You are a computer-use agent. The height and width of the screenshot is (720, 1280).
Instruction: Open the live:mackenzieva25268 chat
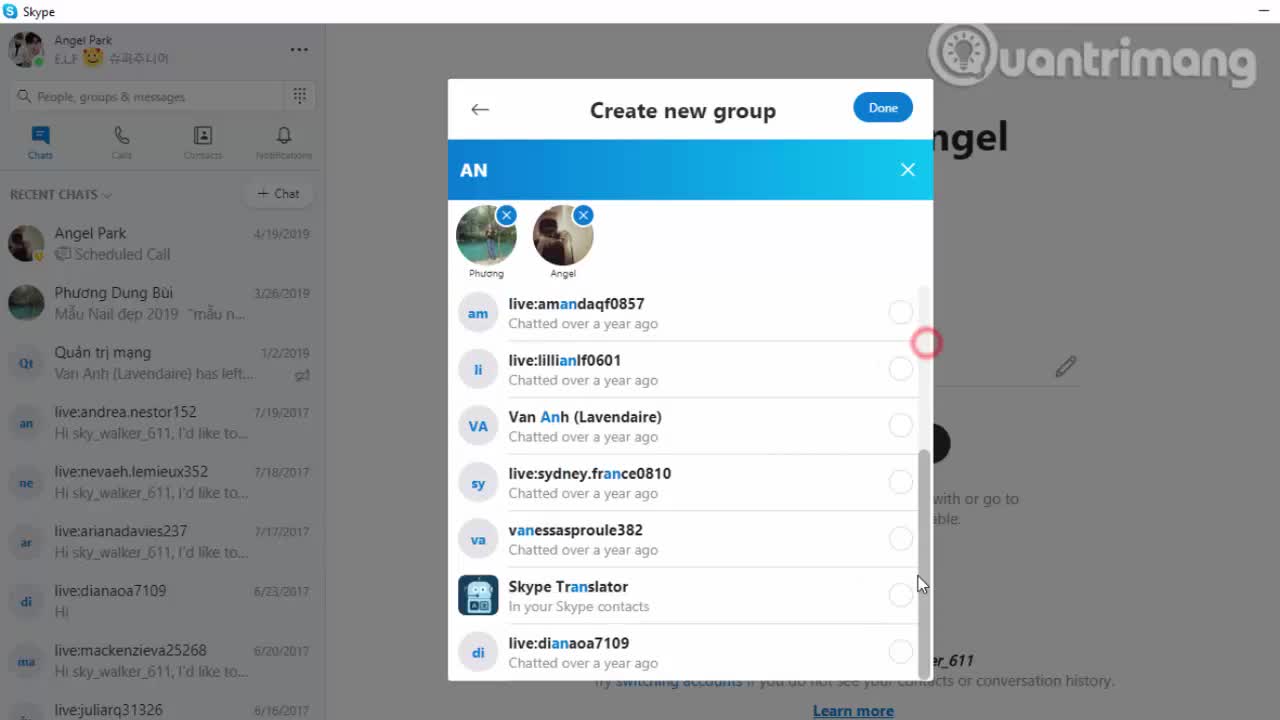tap(160, 660)
